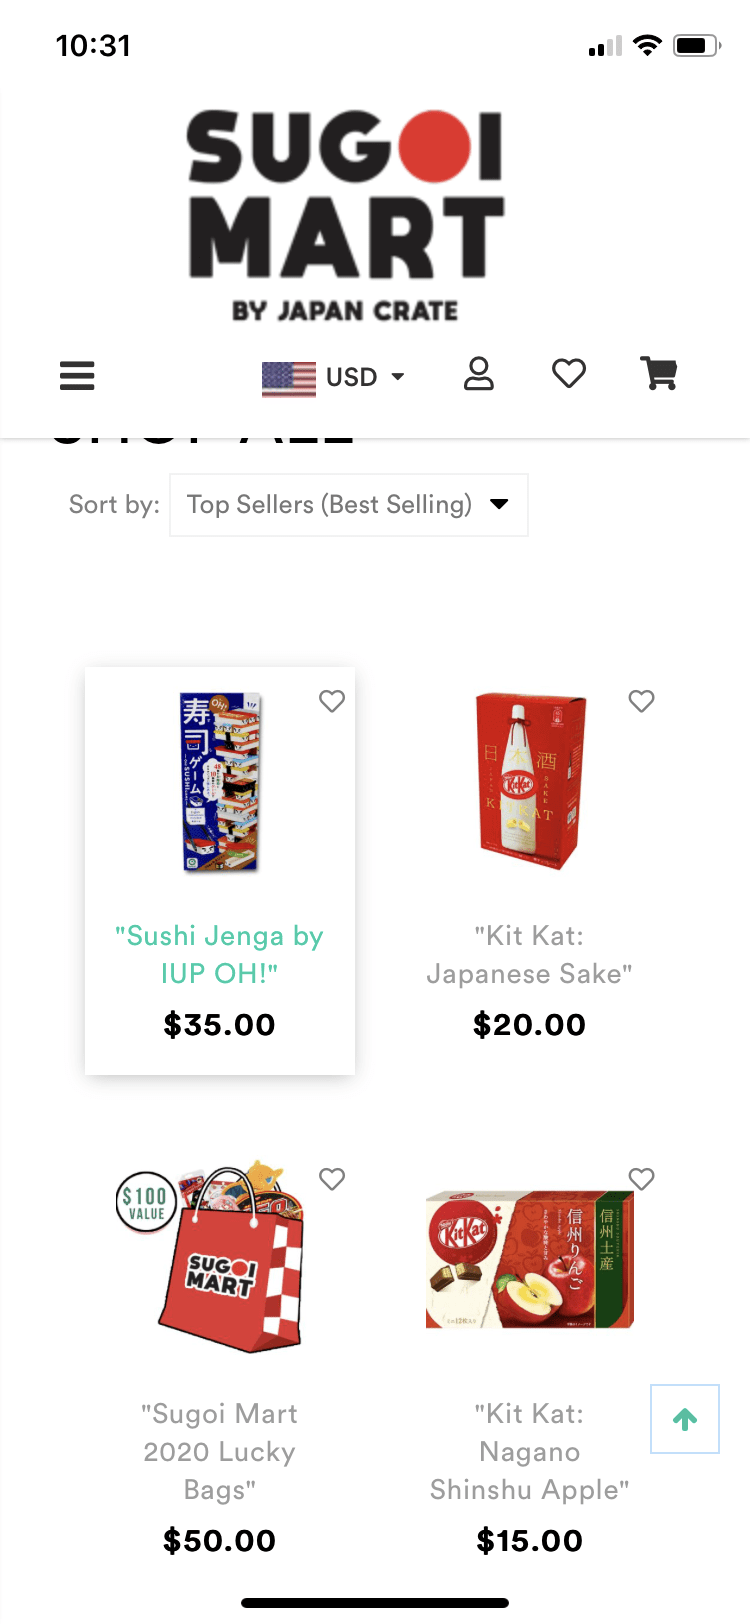Open the "Sushi Jenga by IUP OH!" link
This screenshot has height=1624, width=750.
220,954
